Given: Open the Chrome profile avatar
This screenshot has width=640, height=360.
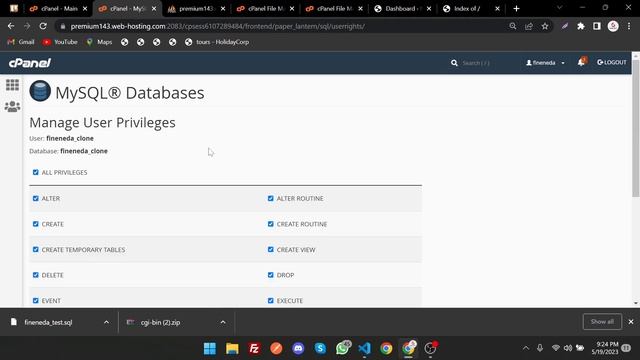Looking at the screenshot, I should pyautogui.click(x=613, y=26).
